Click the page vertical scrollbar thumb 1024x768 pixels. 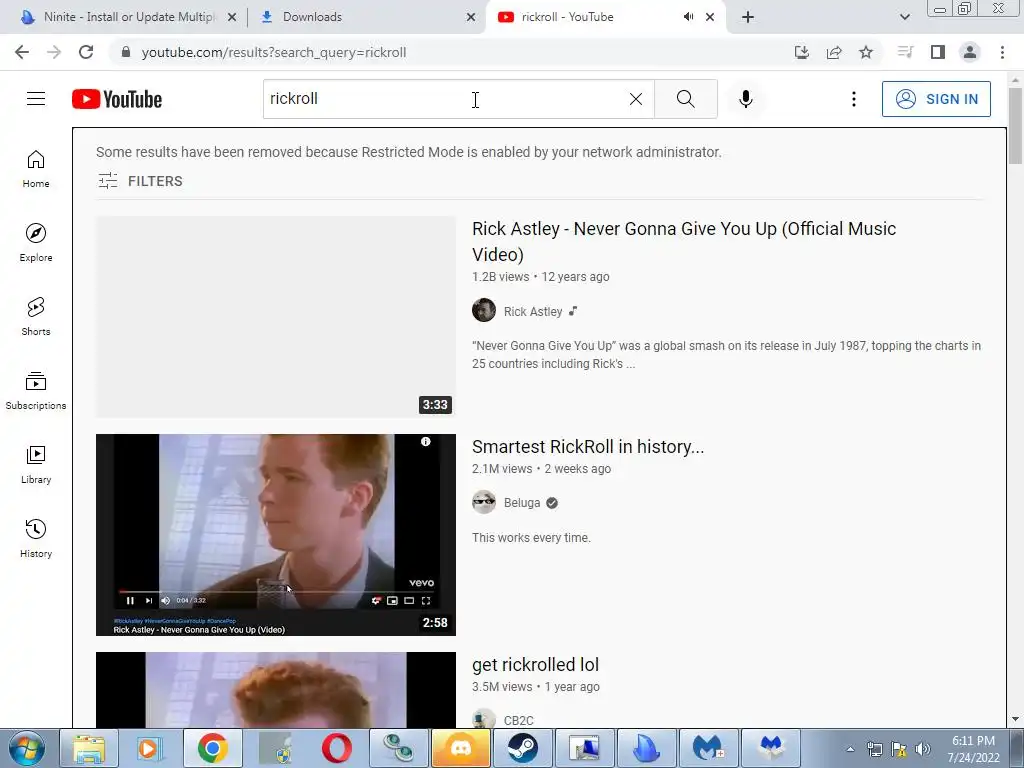tap(1015, 125)
